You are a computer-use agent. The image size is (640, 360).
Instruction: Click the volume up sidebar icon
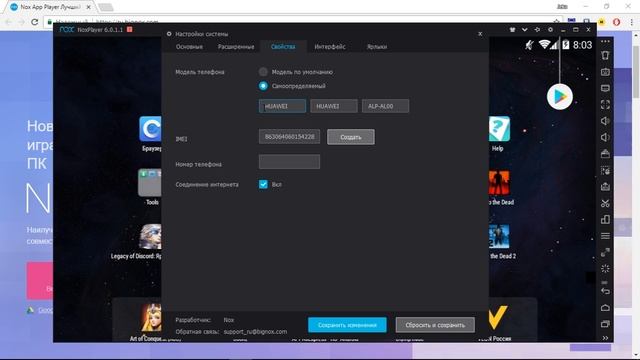point(605,121)
